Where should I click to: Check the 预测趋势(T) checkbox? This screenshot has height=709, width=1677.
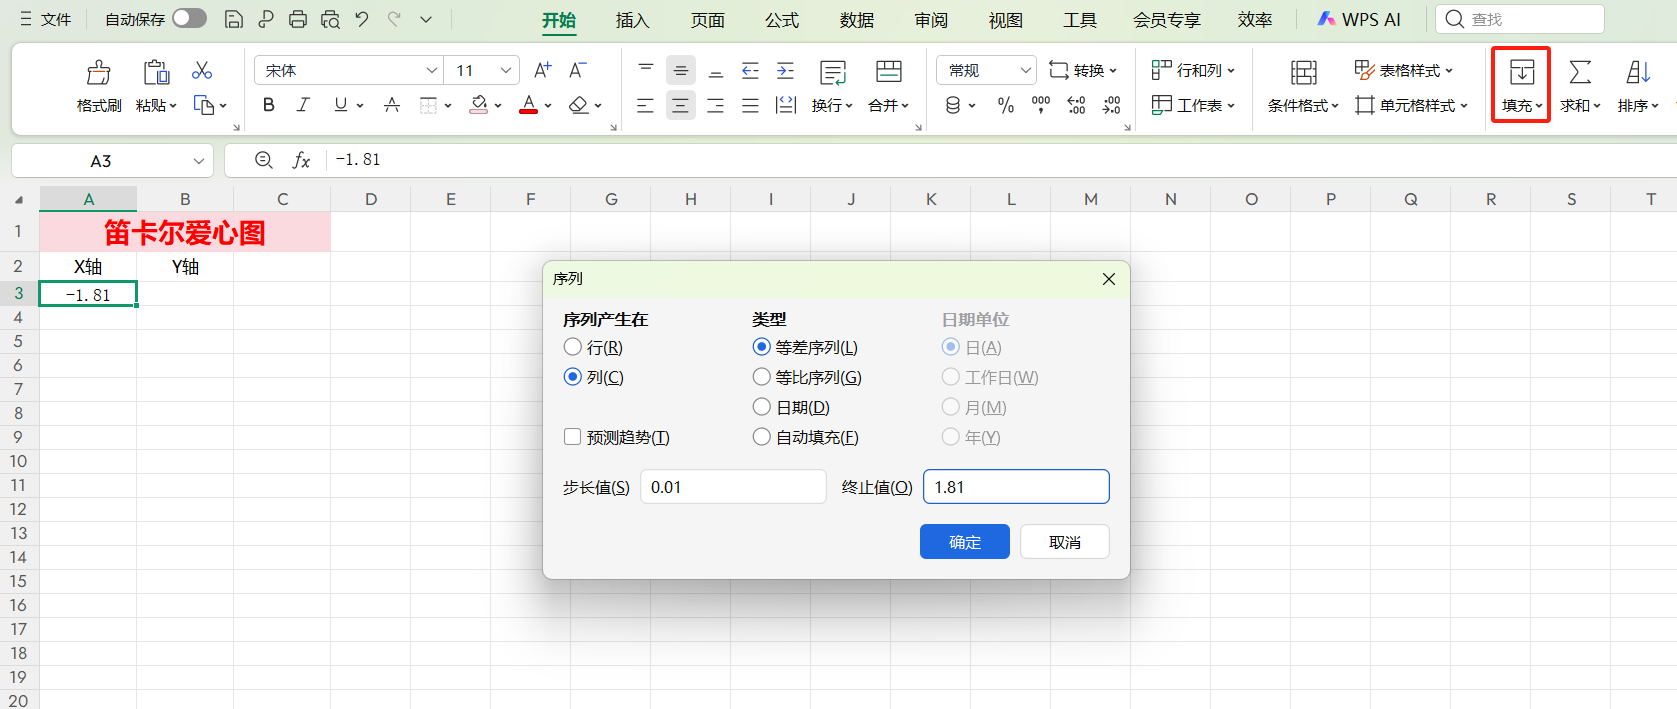572,437
